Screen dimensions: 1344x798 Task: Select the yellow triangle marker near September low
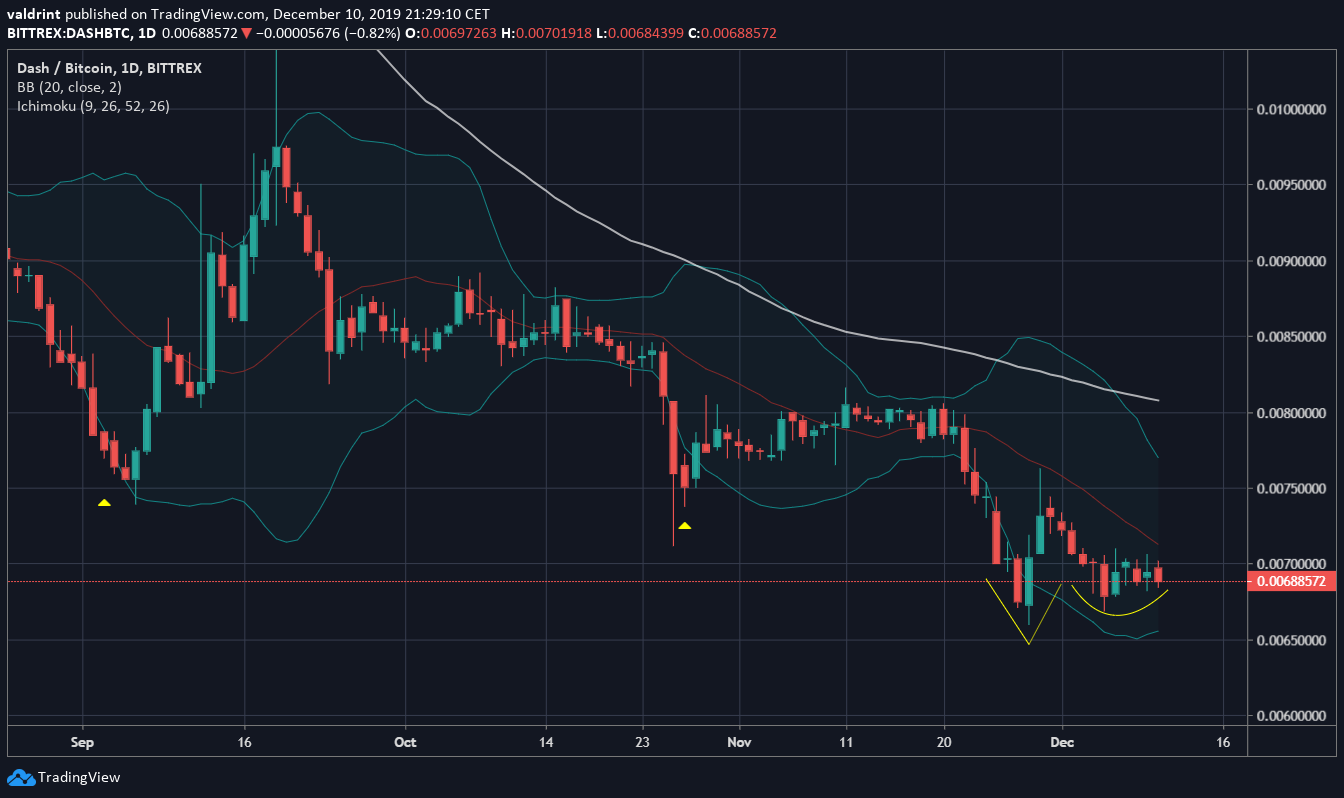point(104,504)
